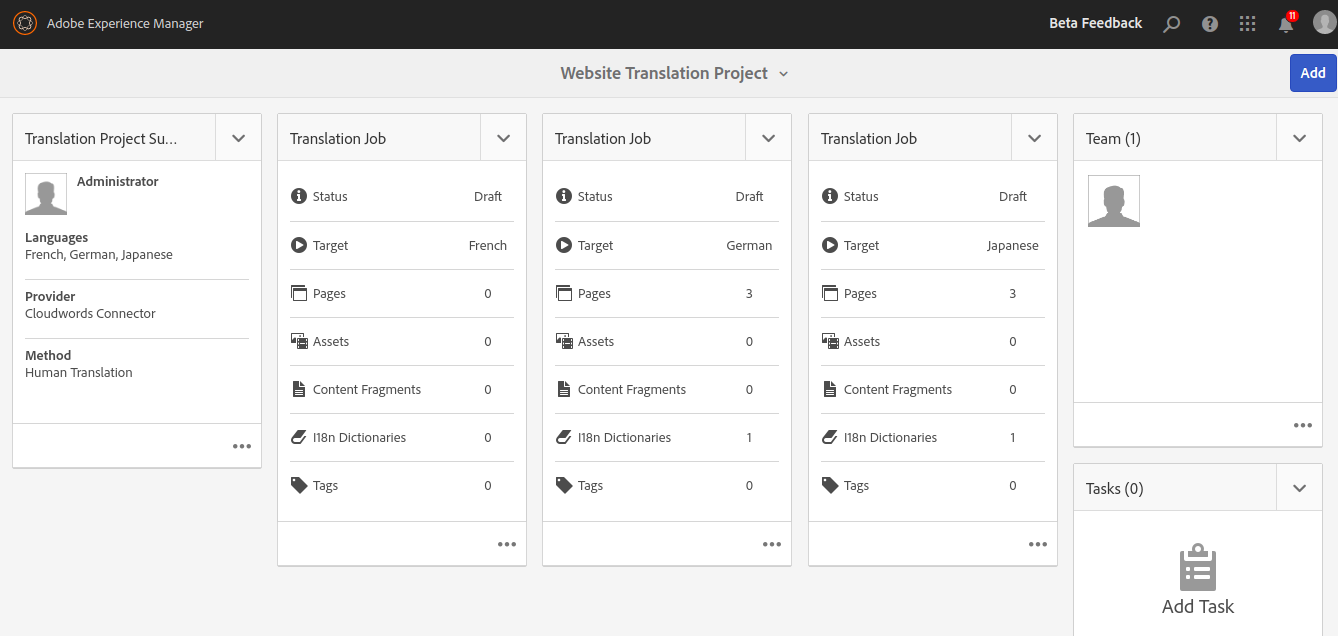Click ellipsis on Translation Project Summary card
Viewport: 1338px width, 636px height.
click(x=242, y=446)
